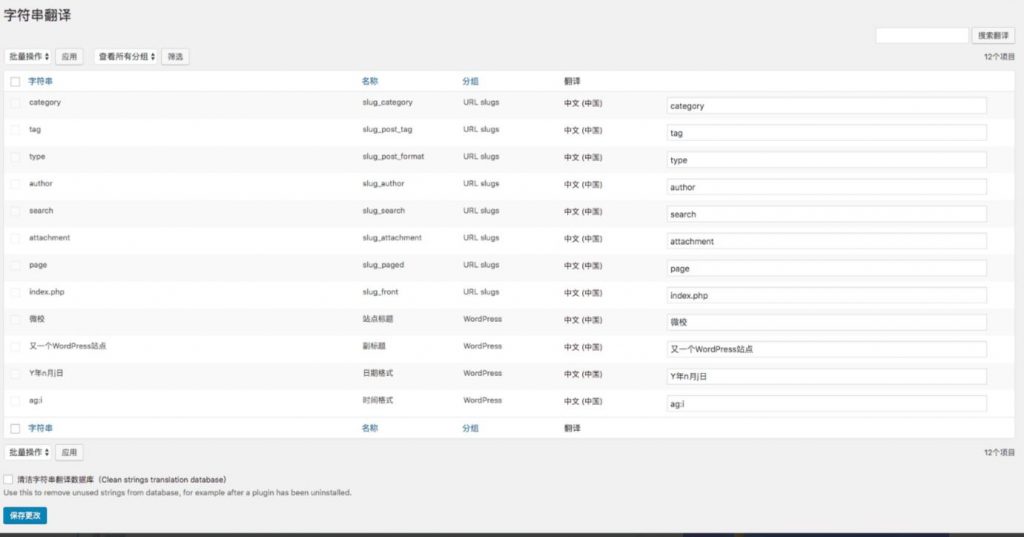Check the attachment row checkbox
Viewport: 1024px width, 537px height.
pyautogui.click(x=15, y=238)
